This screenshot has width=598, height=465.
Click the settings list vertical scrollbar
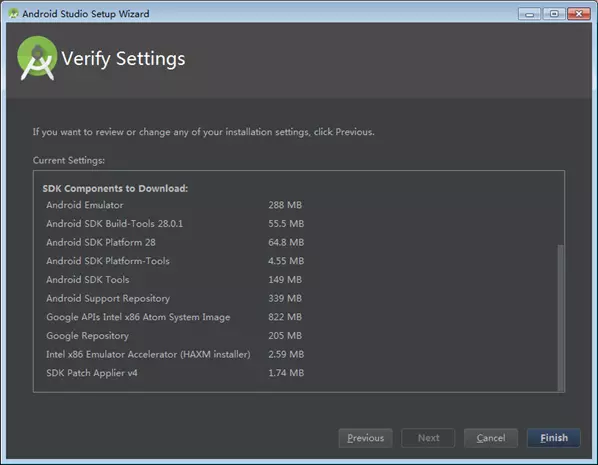[x=560, y=318]
